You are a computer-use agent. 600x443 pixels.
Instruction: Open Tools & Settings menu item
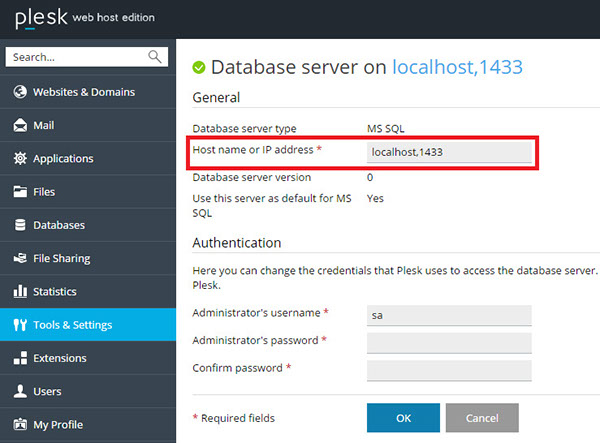[x=72, y=325]
